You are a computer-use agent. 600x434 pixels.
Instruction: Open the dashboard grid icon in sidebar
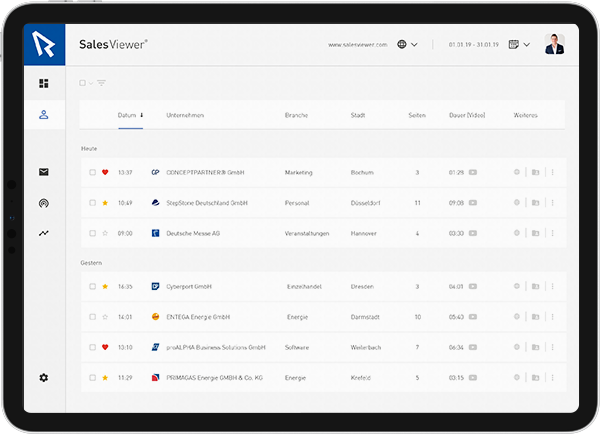pos(43,84)
